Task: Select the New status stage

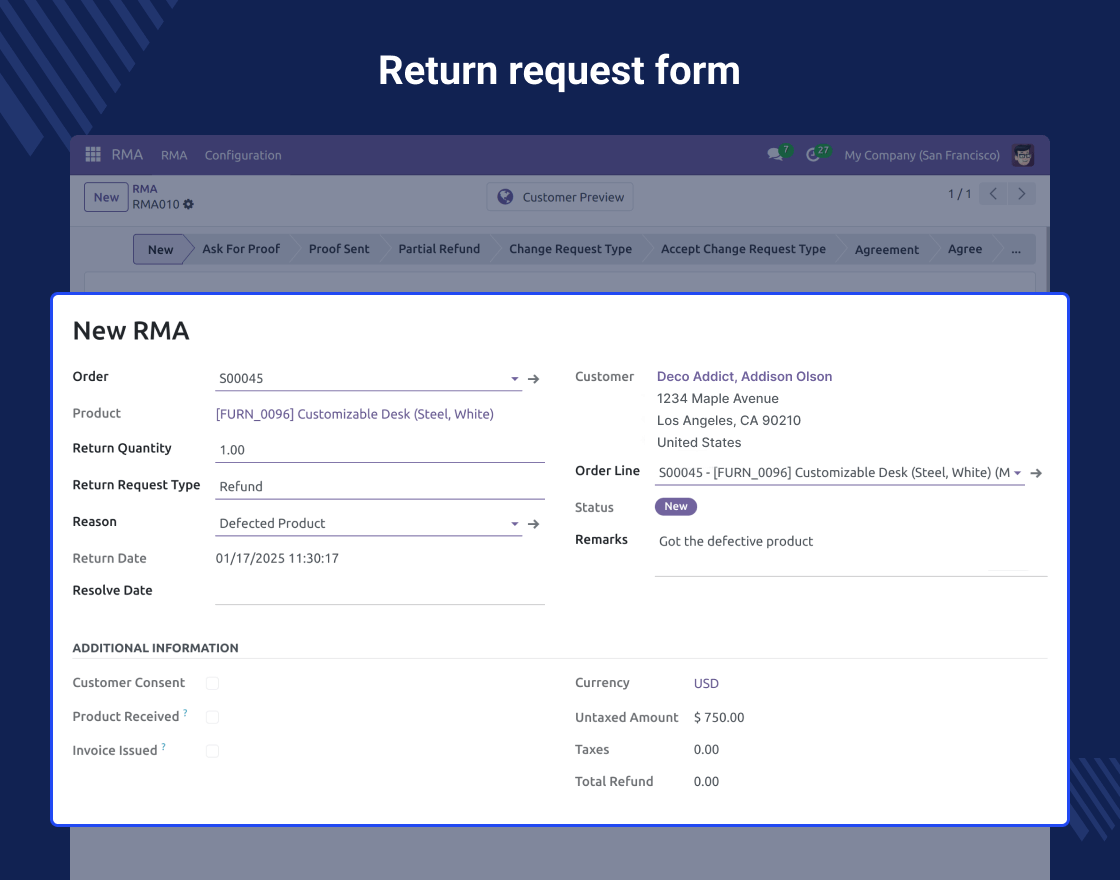Action: coord(161,249)
